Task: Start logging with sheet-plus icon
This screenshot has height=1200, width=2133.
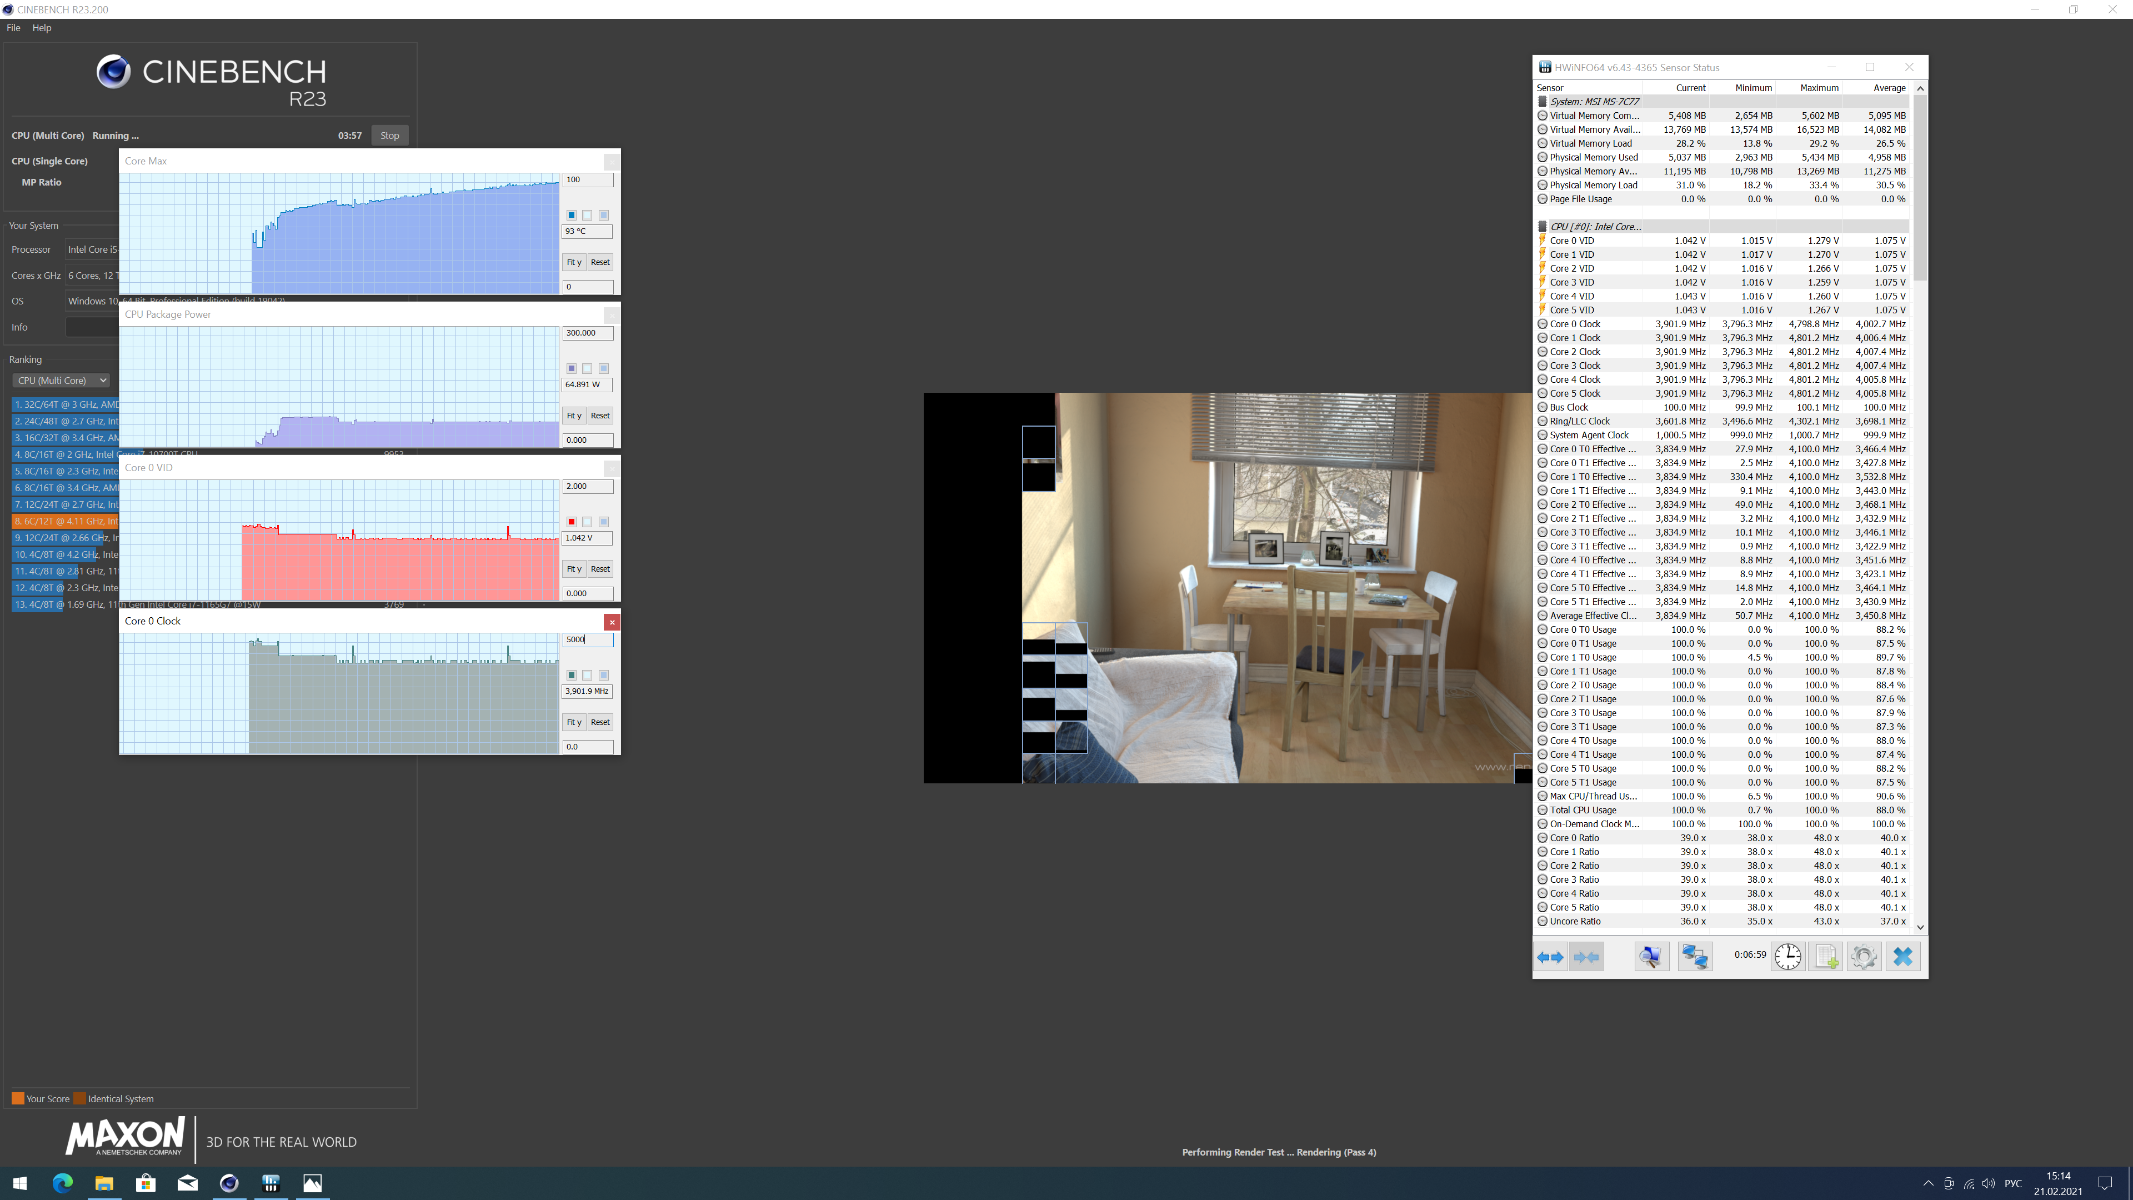Action: pyautogui.click(x=1826, y=957)
